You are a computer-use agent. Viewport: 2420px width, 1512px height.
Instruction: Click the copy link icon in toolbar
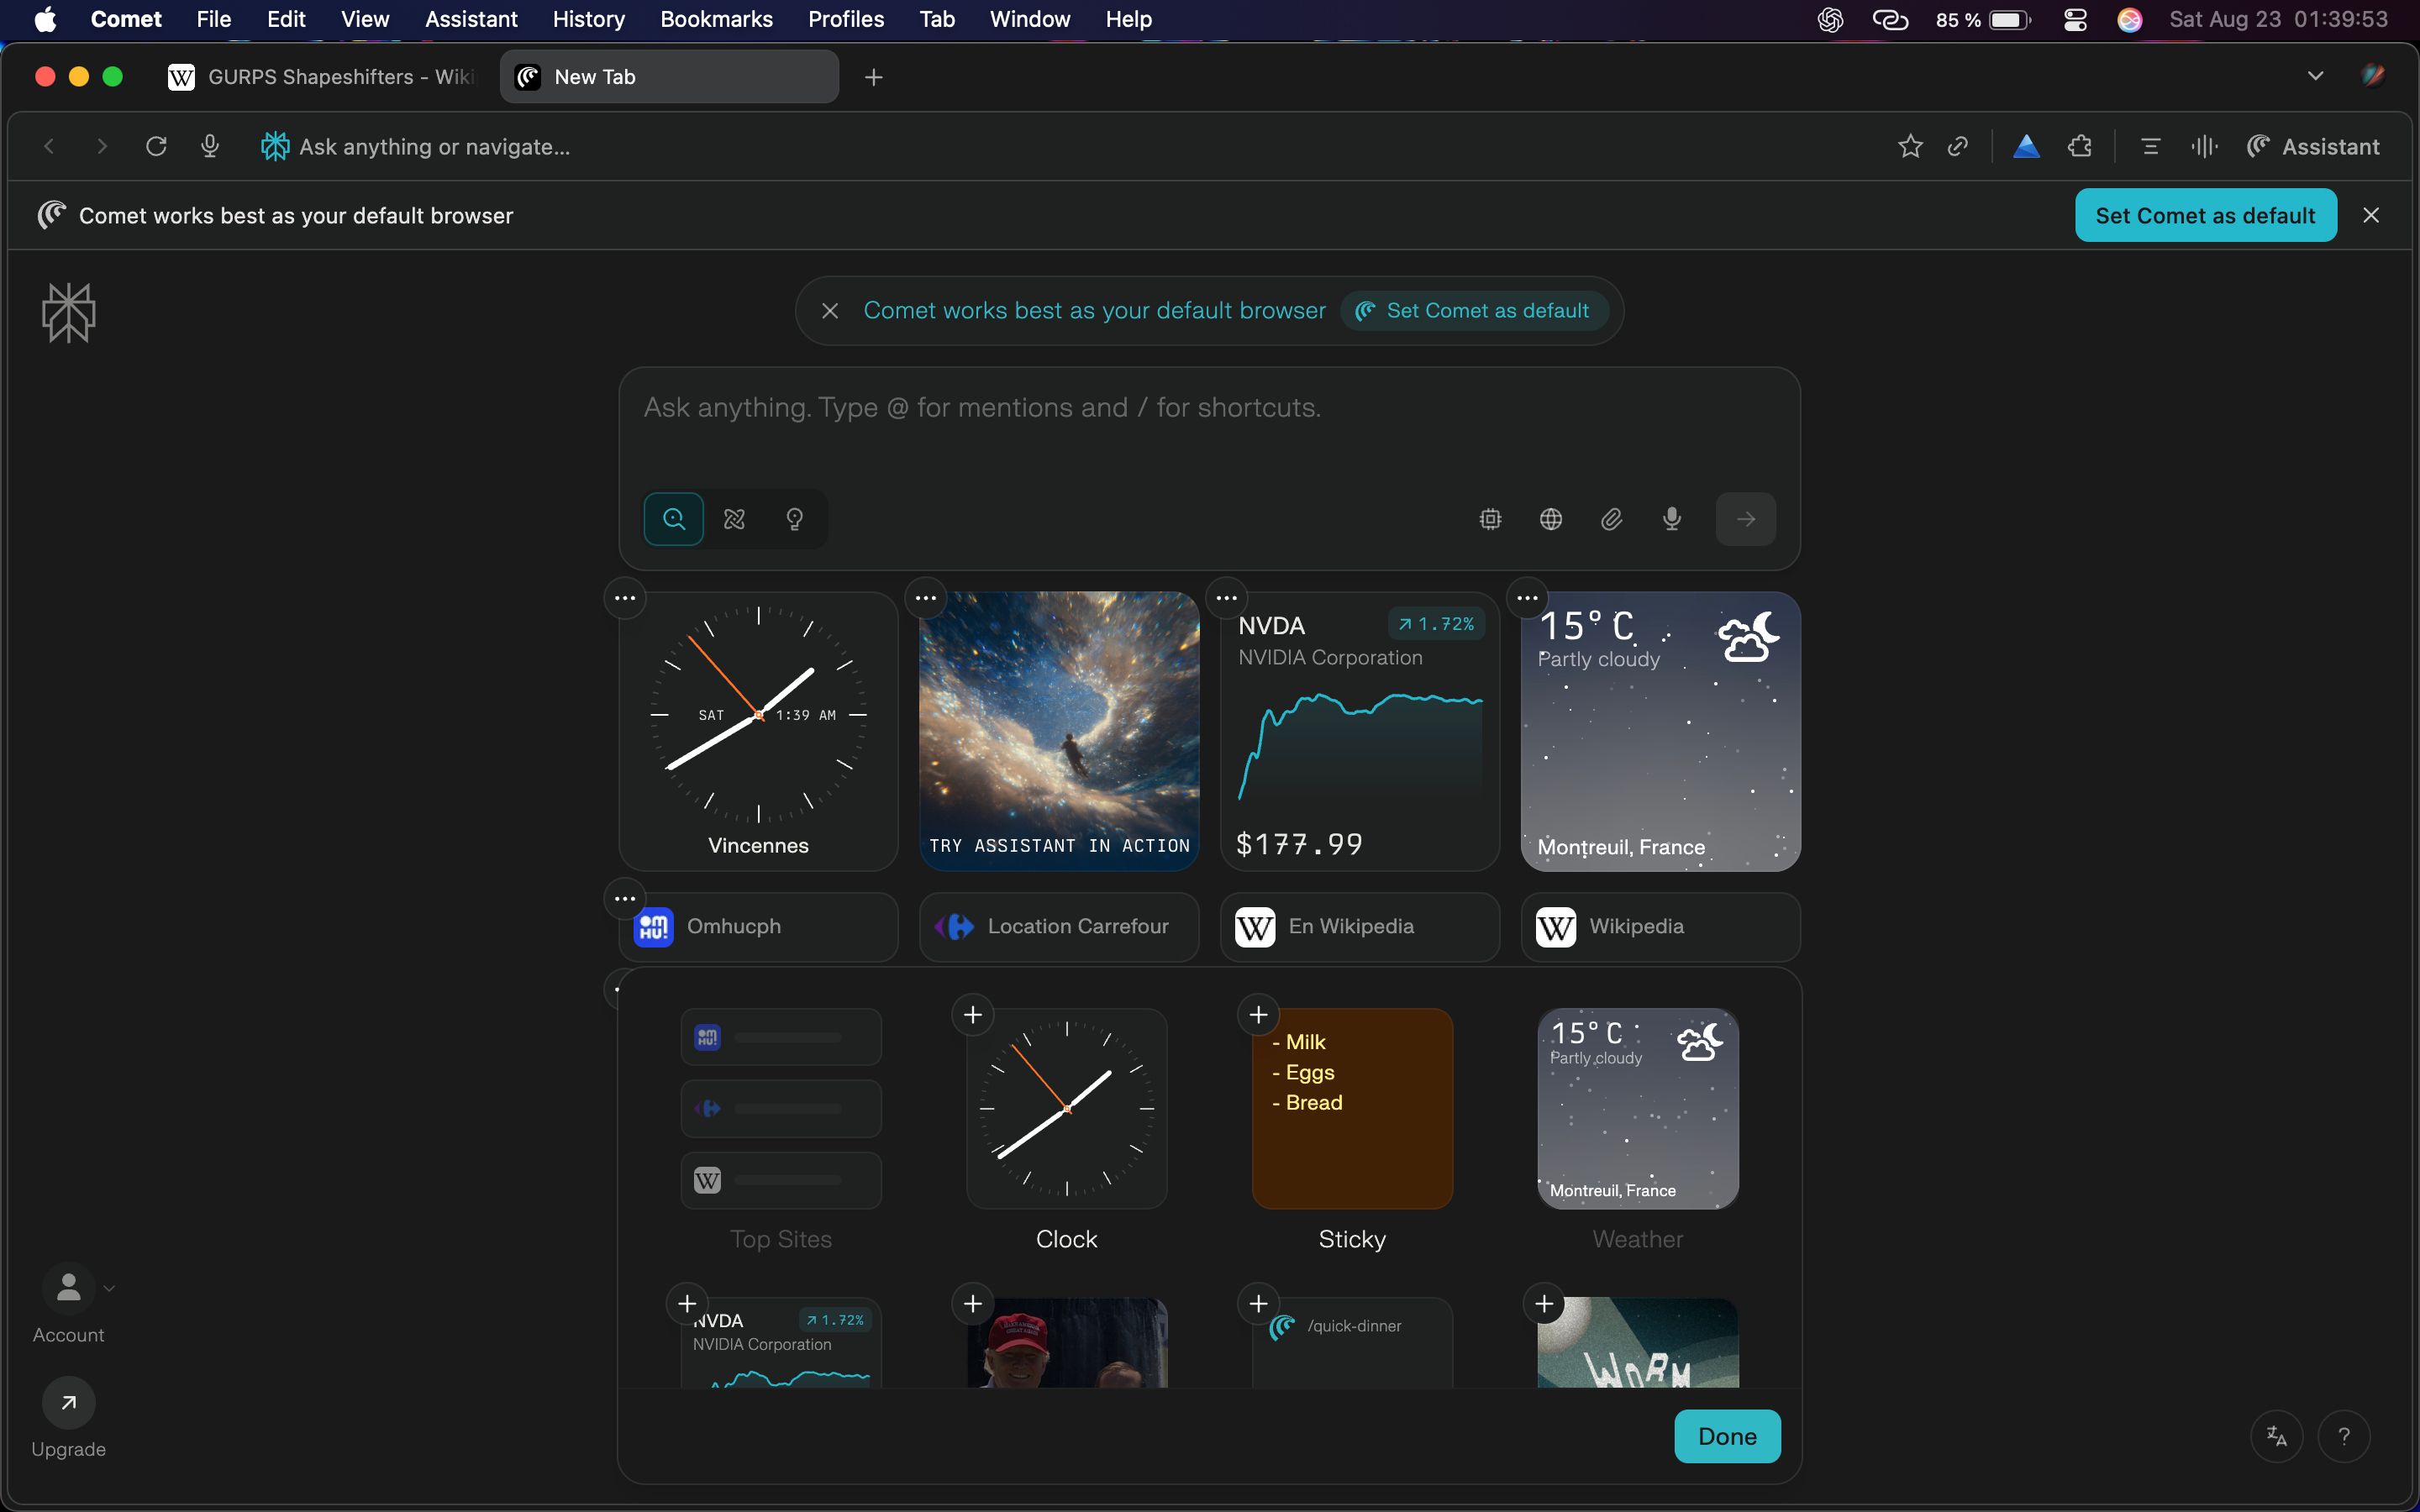tap(1958, 147)
